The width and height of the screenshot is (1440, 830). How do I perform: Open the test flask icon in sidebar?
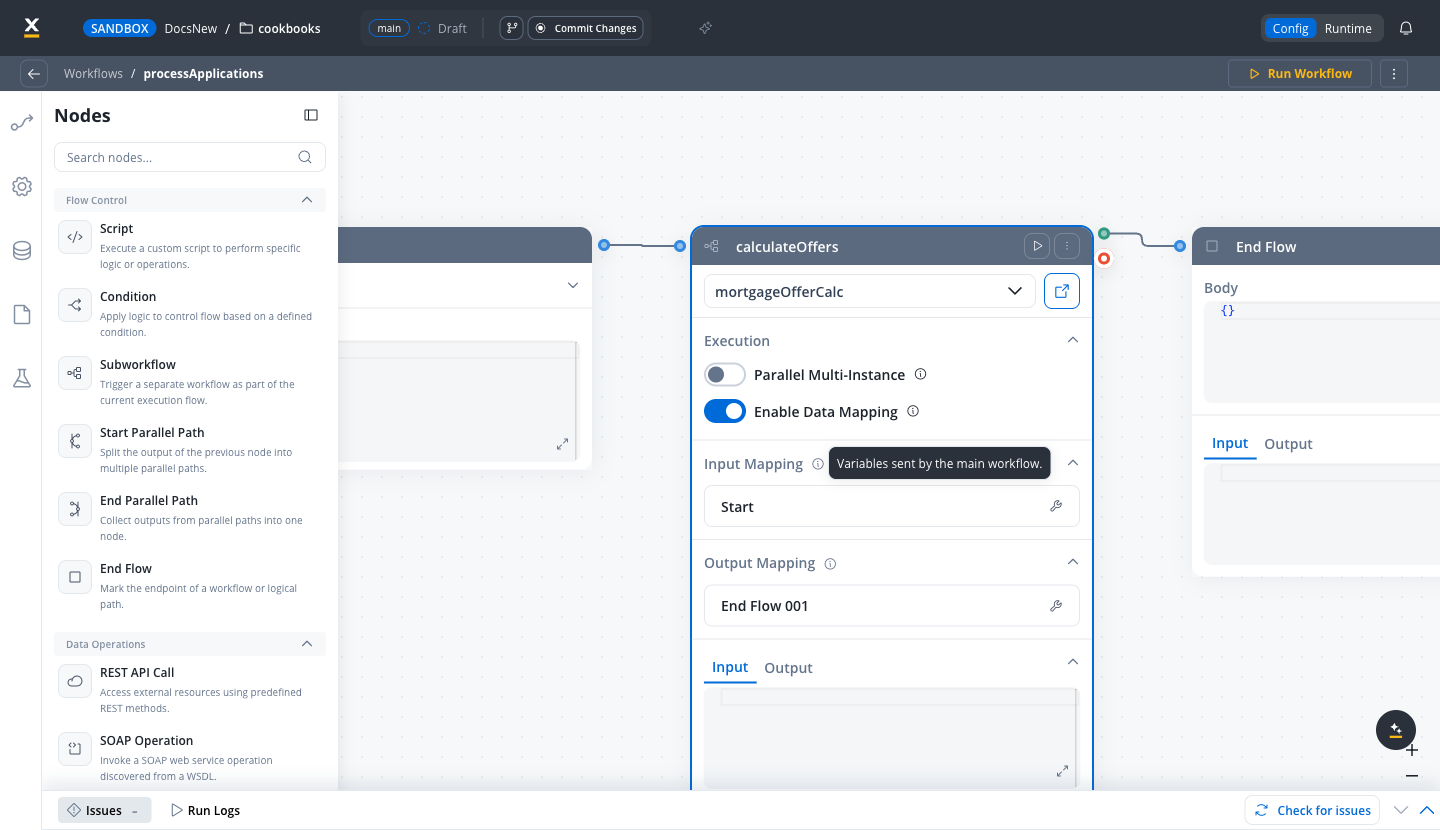pyautogui.click(x=21, y=378)
